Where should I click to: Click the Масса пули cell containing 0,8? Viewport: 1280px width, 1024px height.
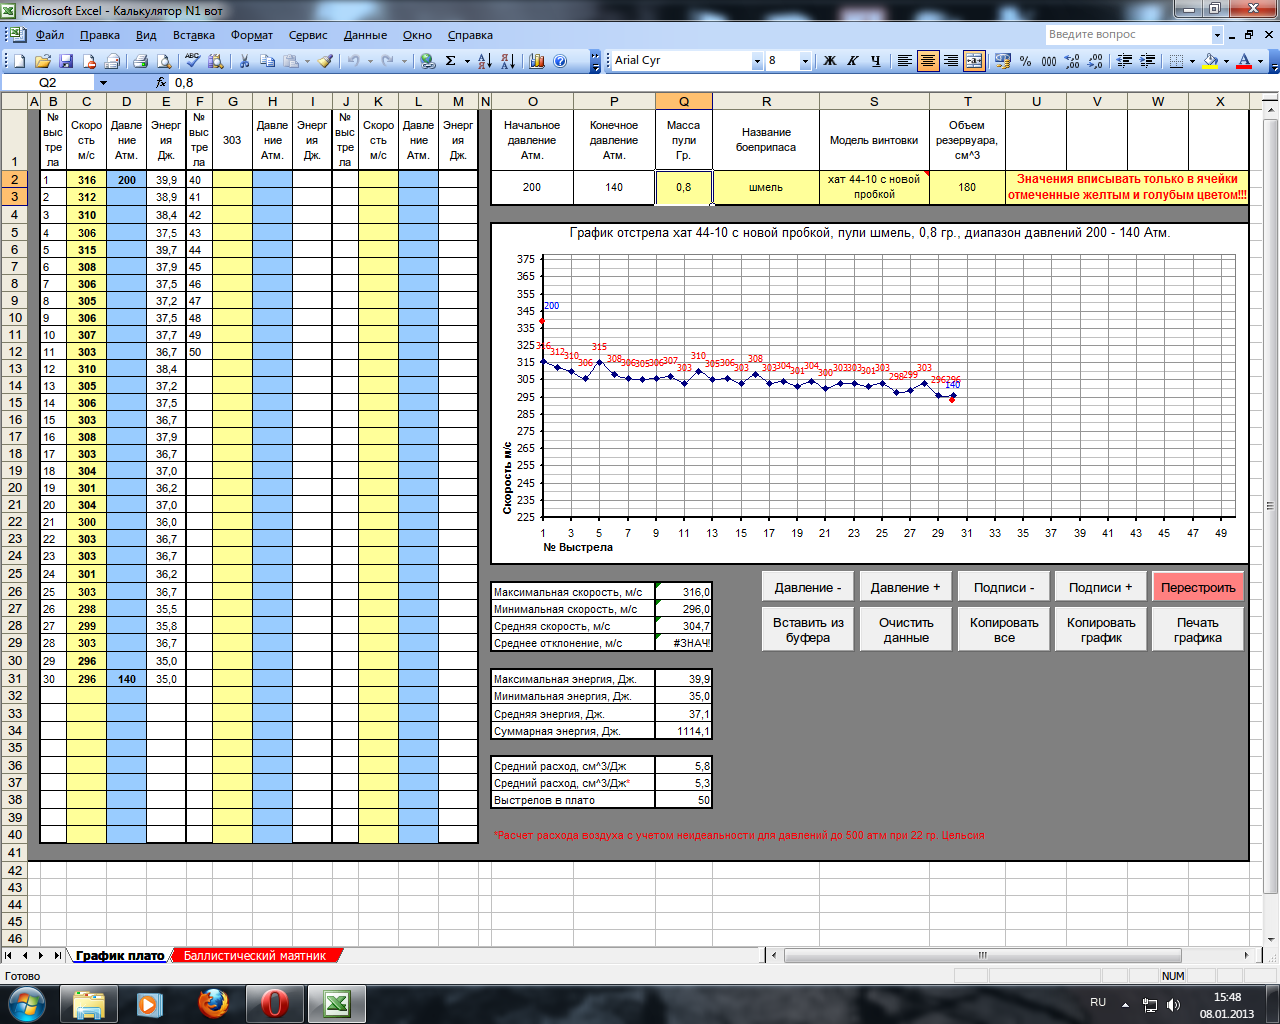pyautogui.click(x=683, y=187)
